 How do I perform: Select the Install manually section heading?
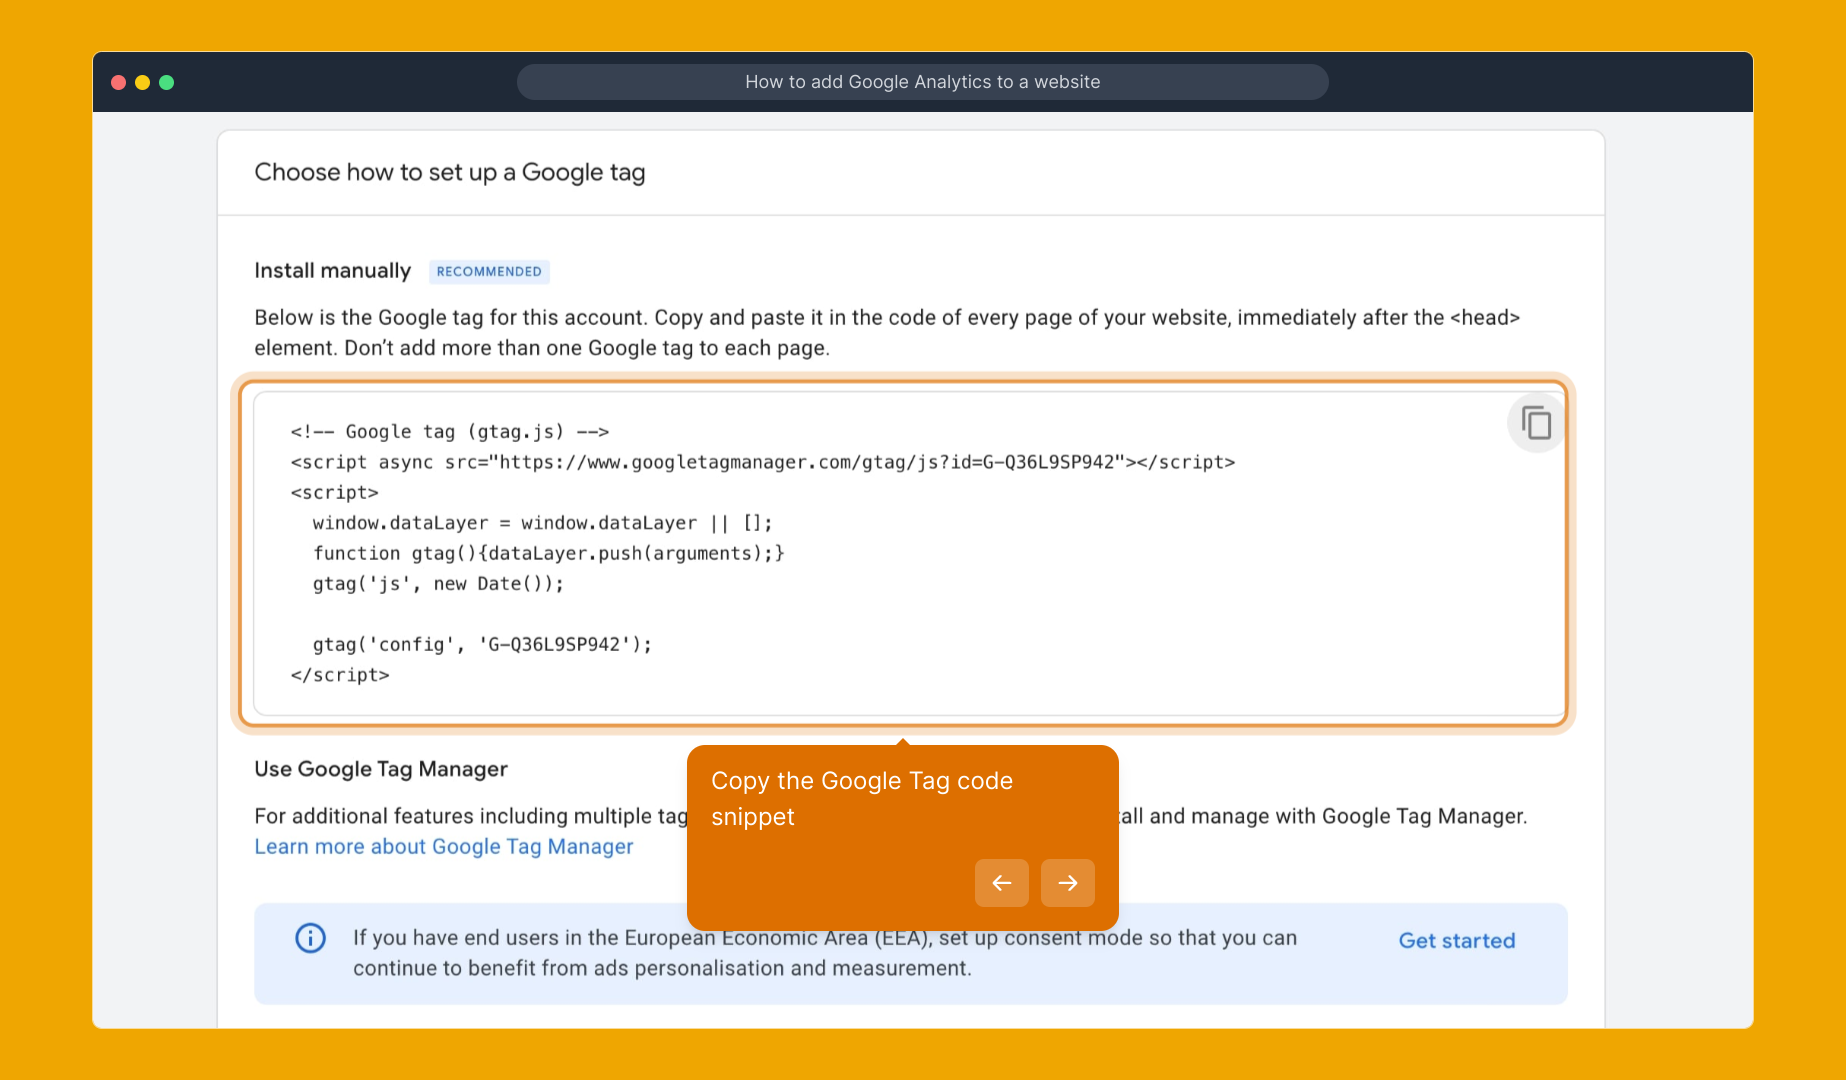coord(332,270)
